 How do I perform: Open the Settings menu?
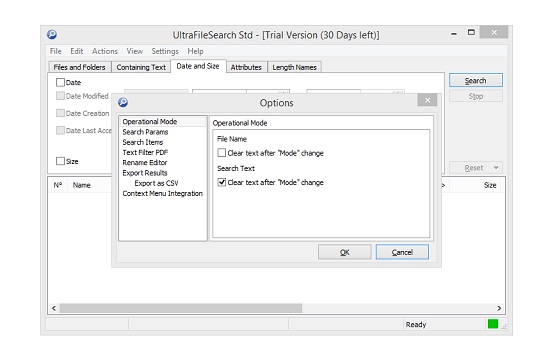pos(165,51)
